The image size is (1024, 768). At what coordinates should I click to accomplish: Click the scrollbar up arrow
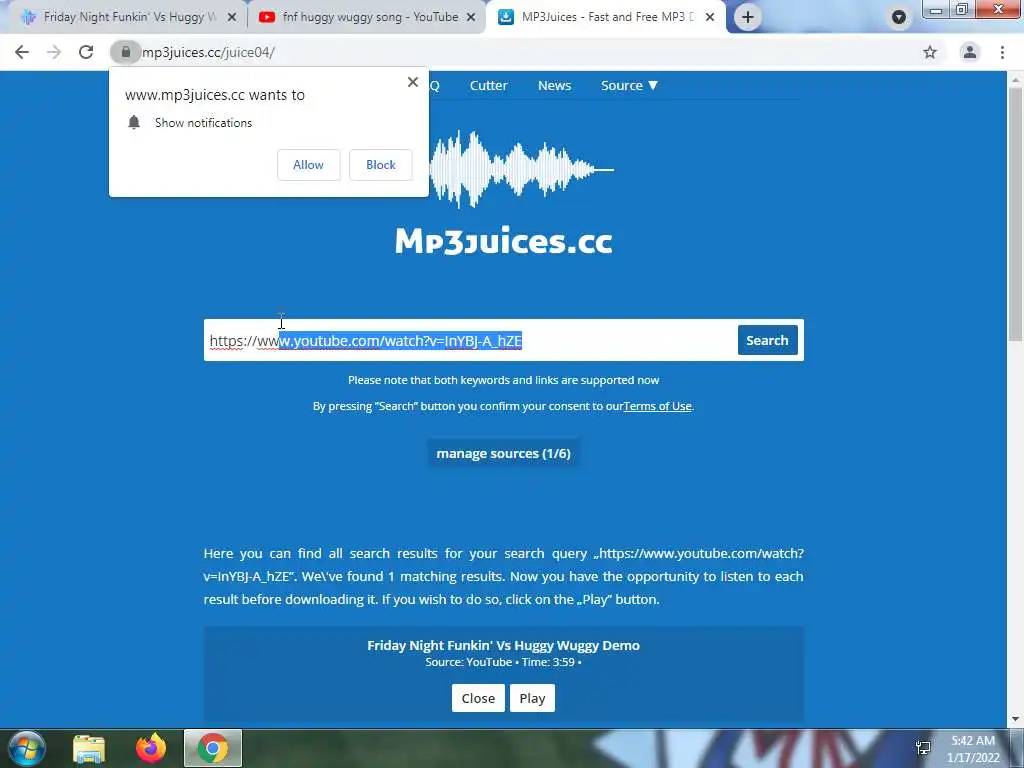click(x=1016, y=80)
